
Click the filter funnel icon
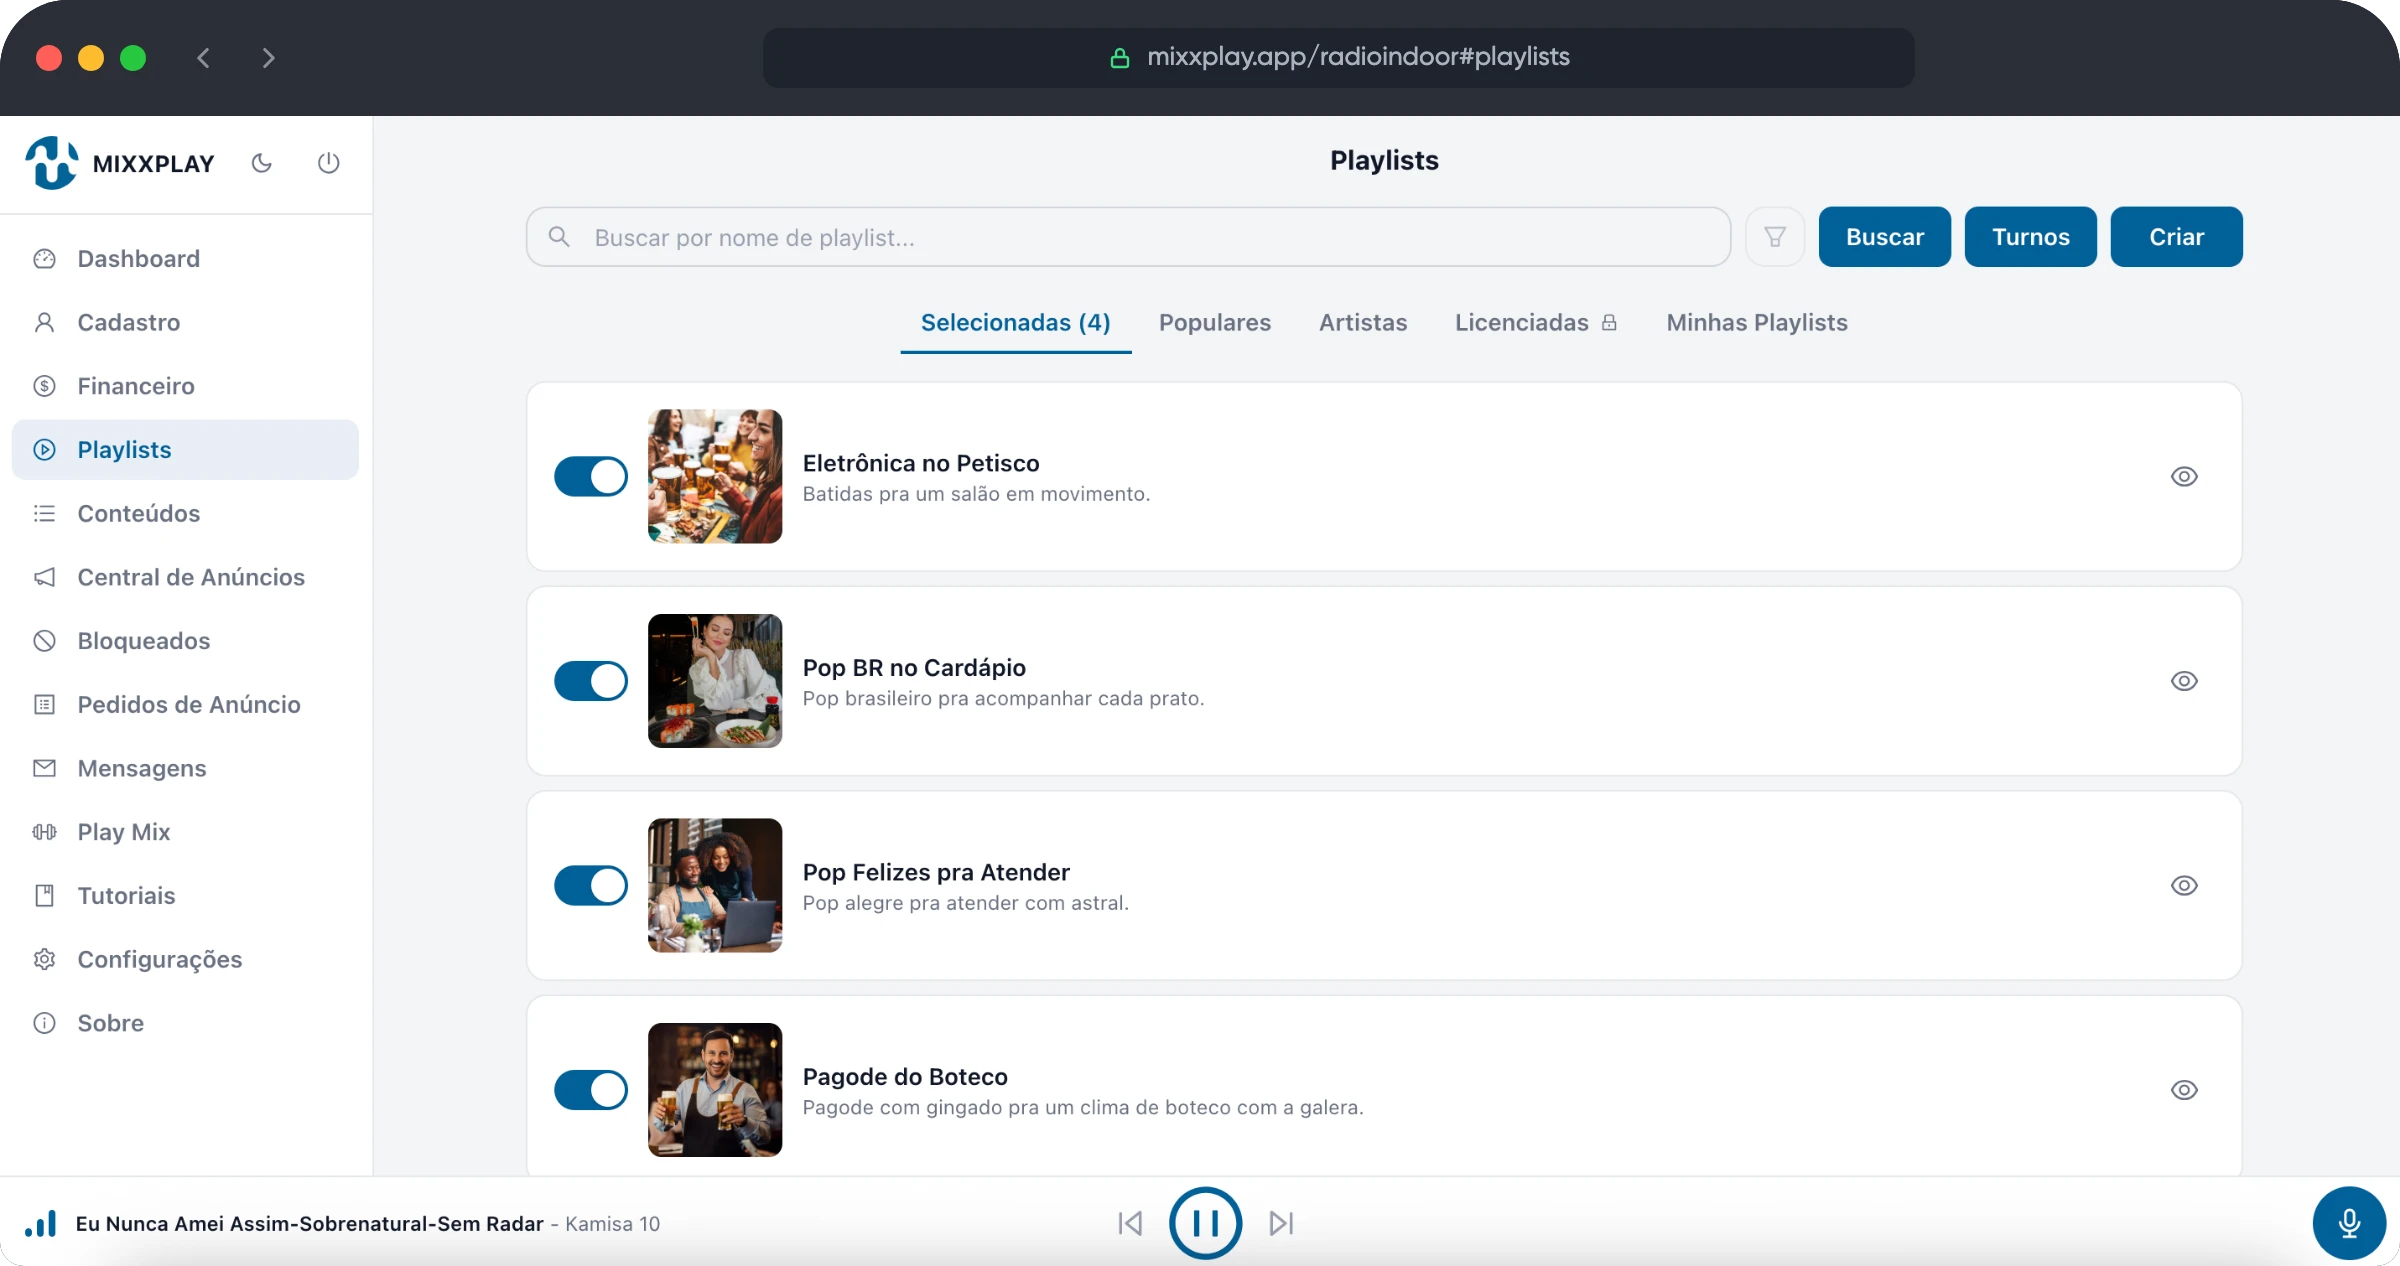1775,237
